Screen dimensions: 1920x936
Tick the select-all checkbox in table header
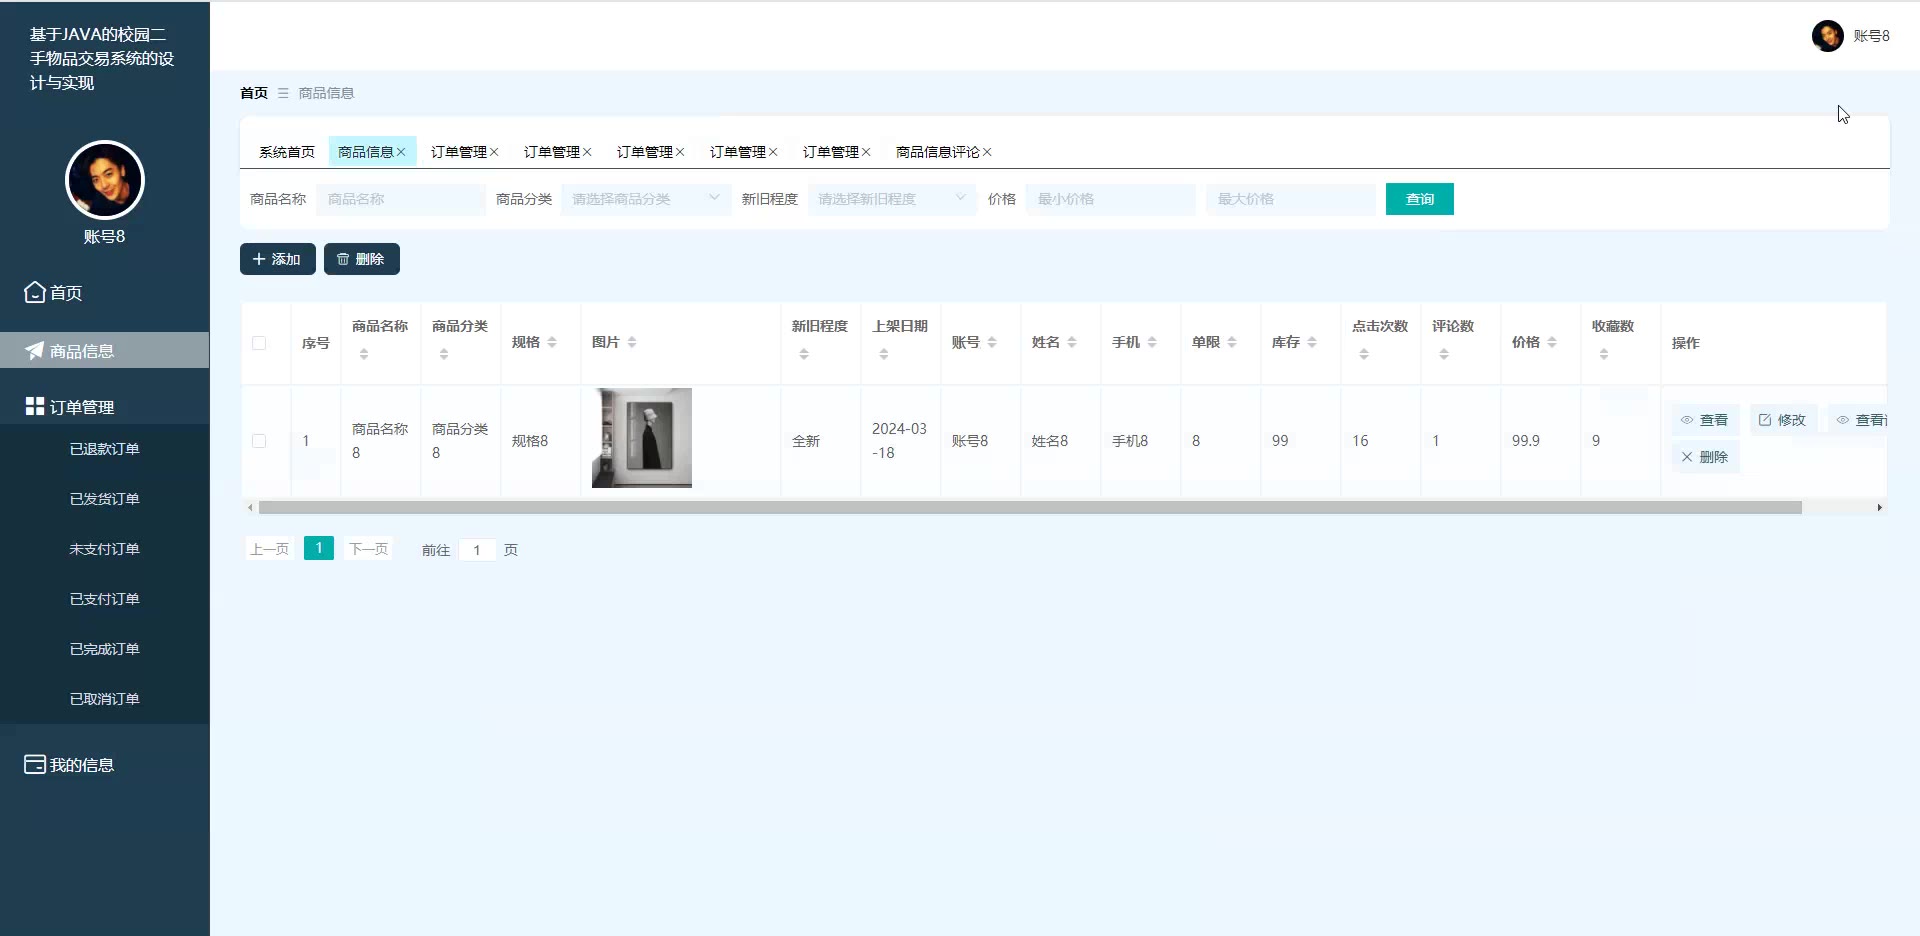tap(259, 343)
